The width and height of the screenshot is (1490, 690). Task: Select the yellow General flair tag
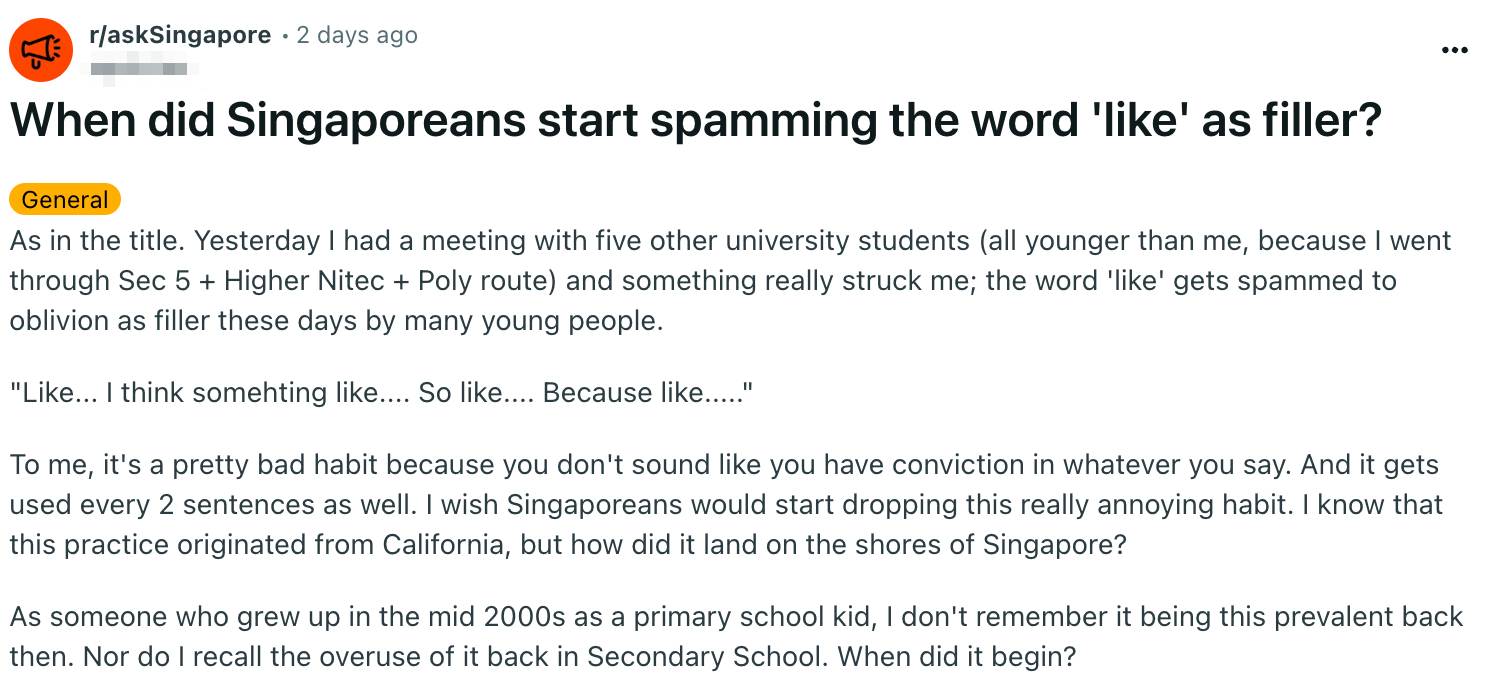pyautogui.click(x=65, y=200)
